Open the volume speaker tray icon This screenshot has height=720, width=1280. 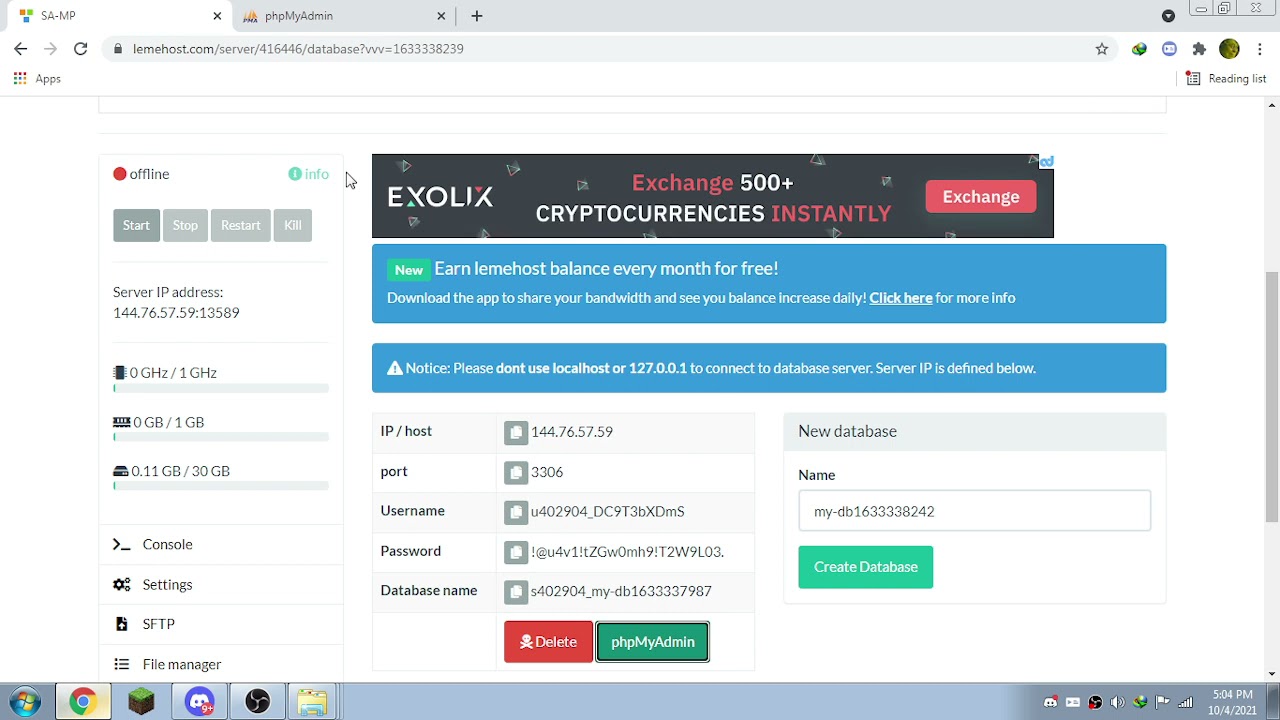pos(1117,702)
